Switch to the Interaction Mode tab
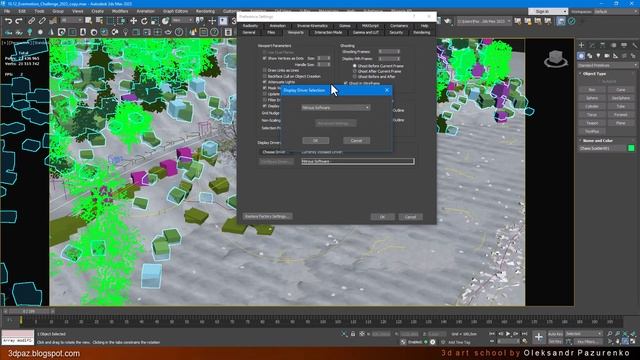Image resolution: width=640 pixels, height=360 pixels. click(328, 33)
